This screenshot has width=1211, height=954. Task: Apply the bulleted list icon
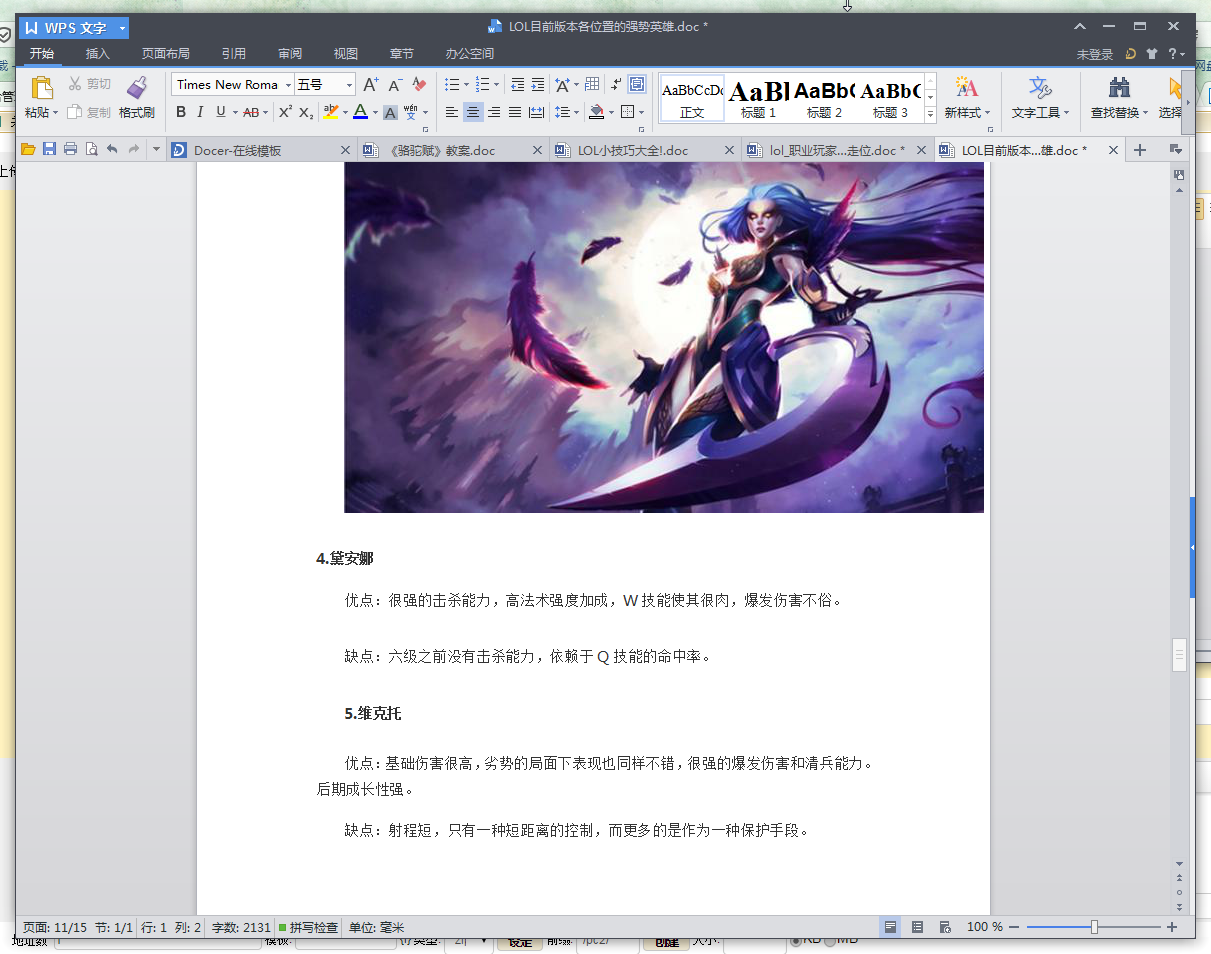click(452, 84)
